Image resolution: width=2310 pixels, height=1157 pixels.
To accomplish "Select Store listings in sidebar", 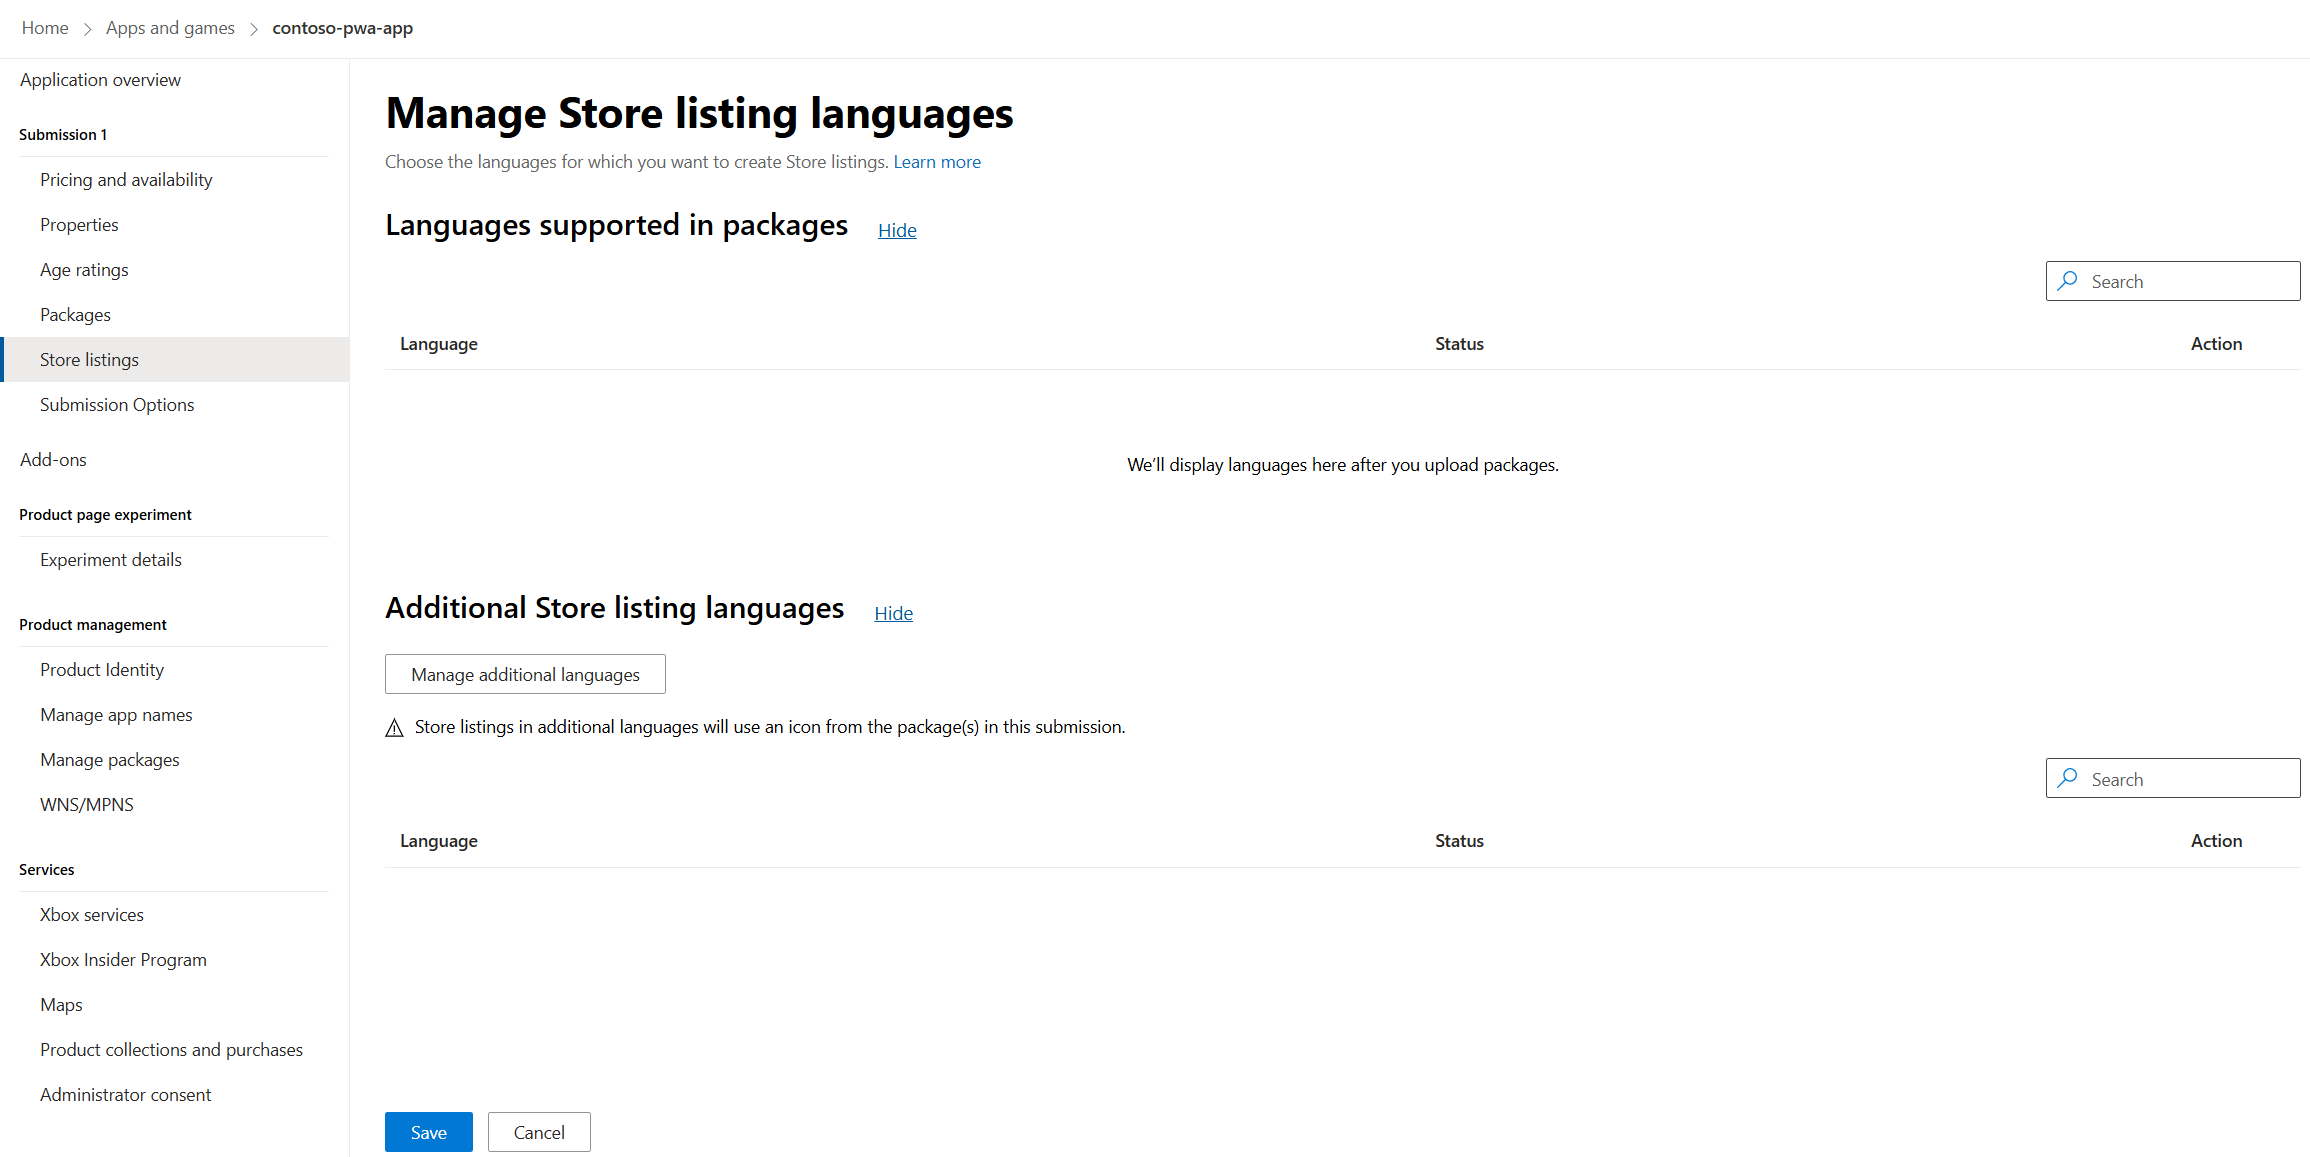I will tap(89, 360).
